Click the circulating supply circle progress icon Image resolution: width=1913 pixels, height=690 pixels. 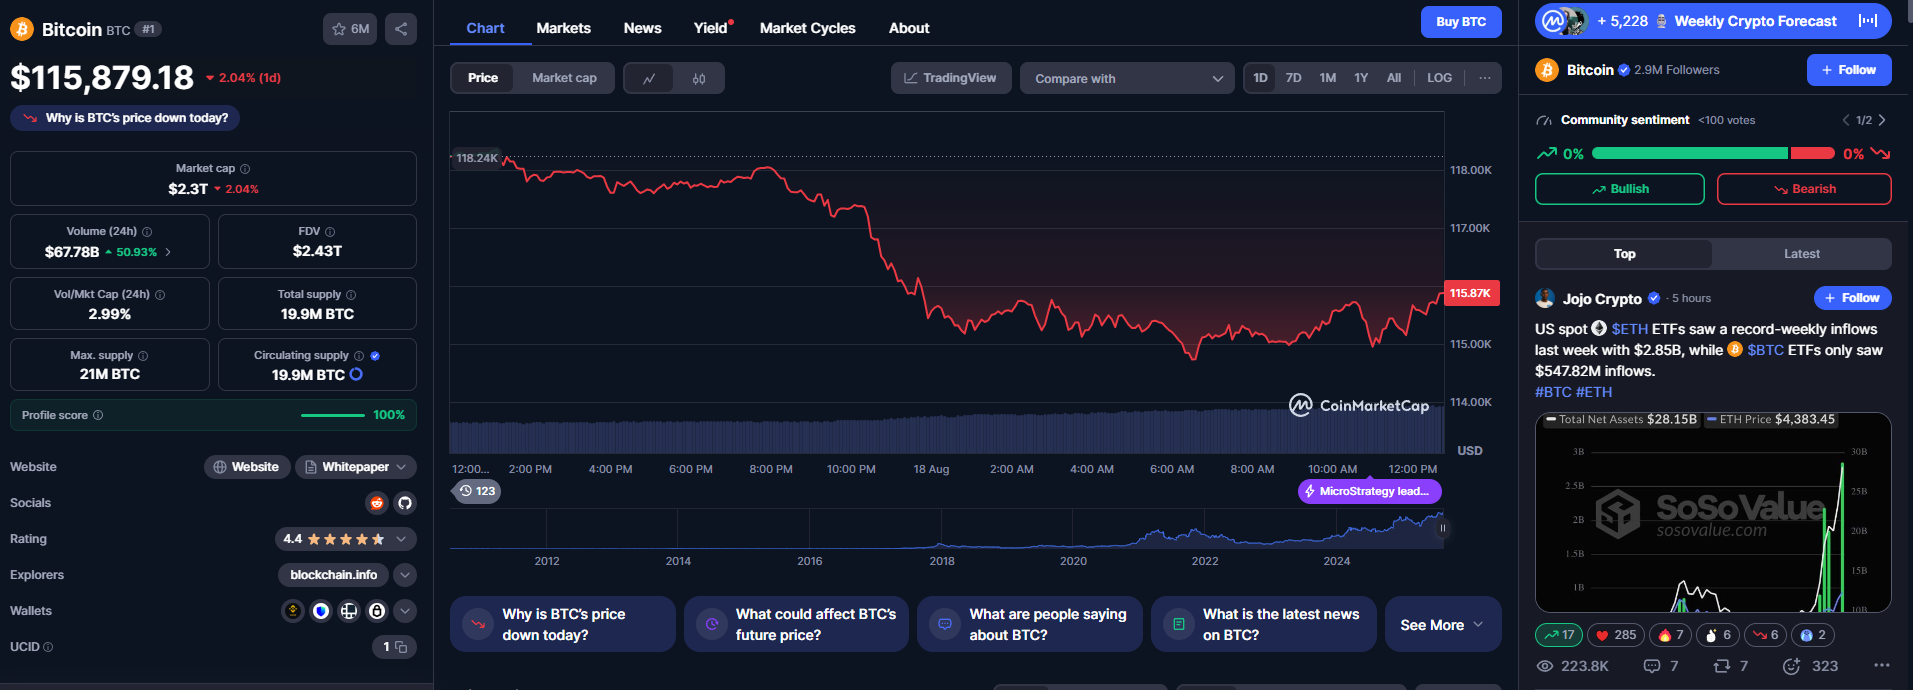[x=356, y=374]
